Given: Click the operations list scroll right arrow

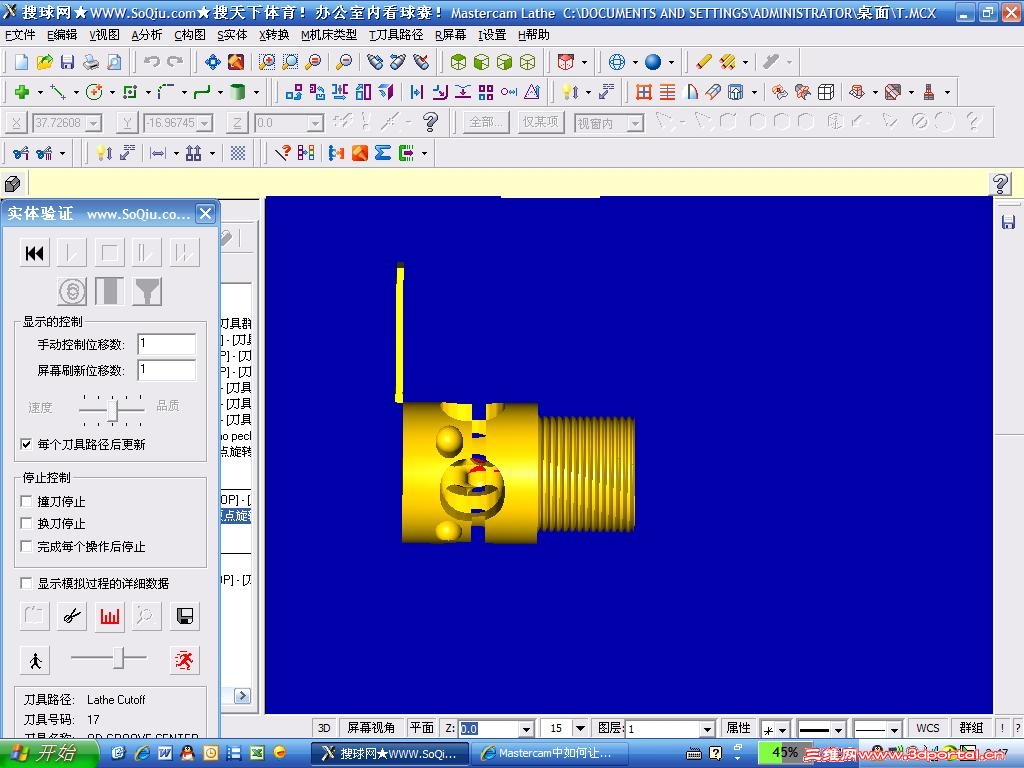Looking at the screenshot, I should [x=242, y=696].
